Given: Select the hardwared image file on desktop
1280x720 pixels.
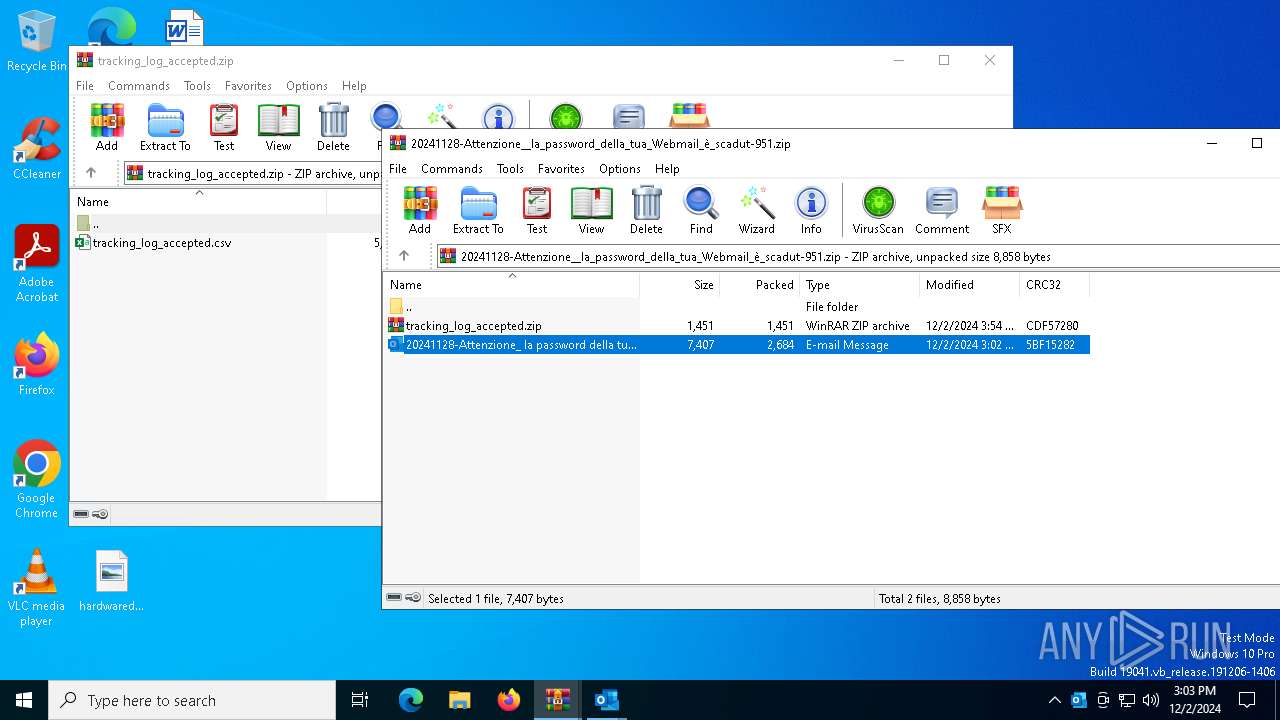Looking at the screenshot, I should point(112,581).
